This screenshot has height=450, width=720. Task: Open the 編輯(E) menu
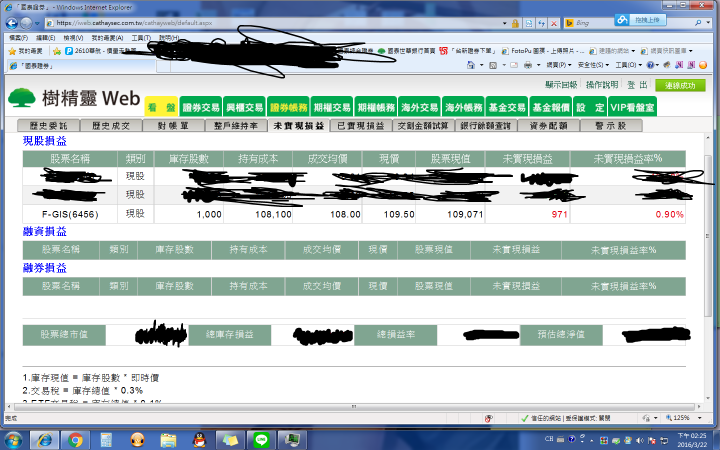[45, 38]
